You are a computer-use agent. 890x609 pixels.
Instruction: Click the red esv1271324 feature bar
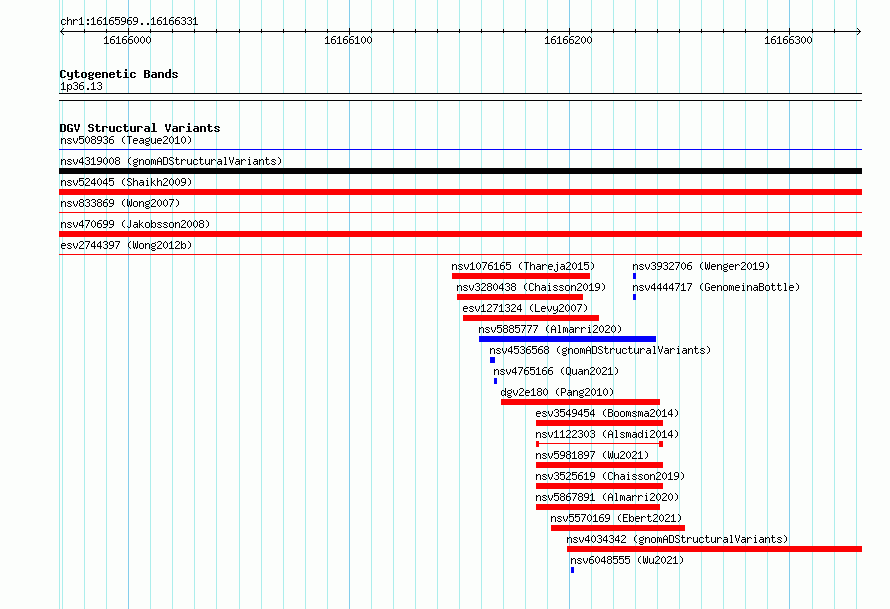click(x=531, y=318)
